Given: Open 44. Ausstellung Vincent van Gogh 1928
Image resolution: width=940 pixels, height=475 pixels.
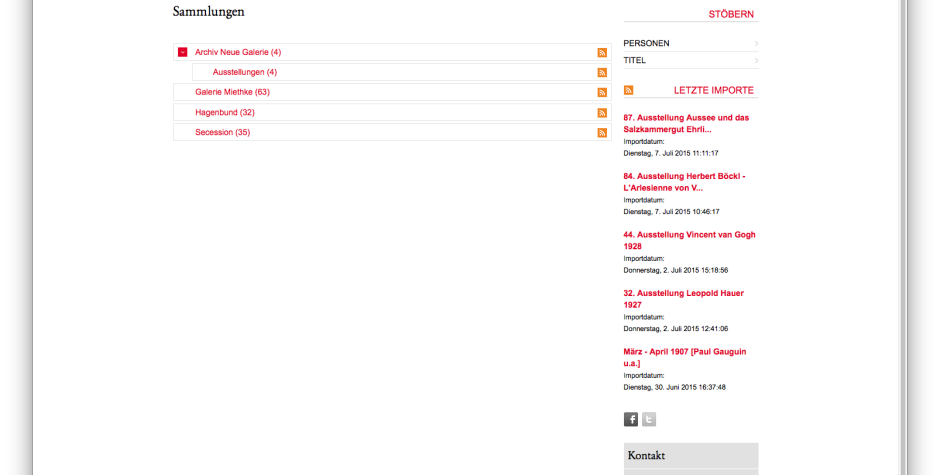Looking at the screenshot, I should point(689,240).
